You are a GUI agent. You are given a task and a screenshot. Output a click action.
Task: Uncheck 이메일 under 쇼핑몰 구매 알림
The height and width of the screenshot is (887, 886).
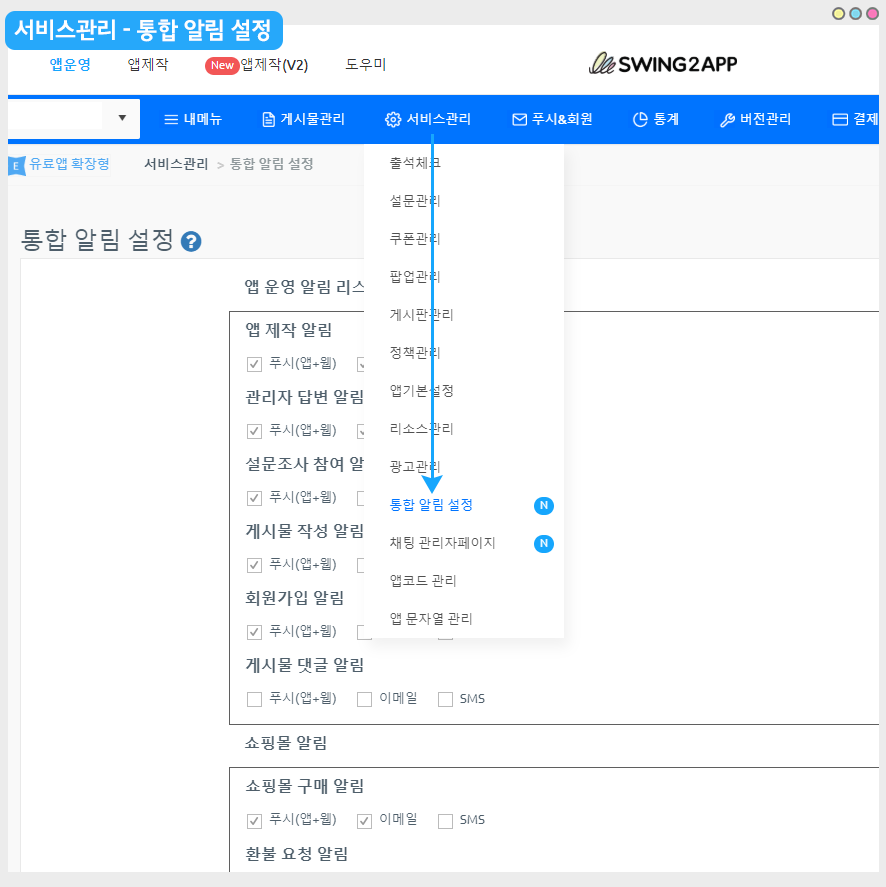click(364, 820)
